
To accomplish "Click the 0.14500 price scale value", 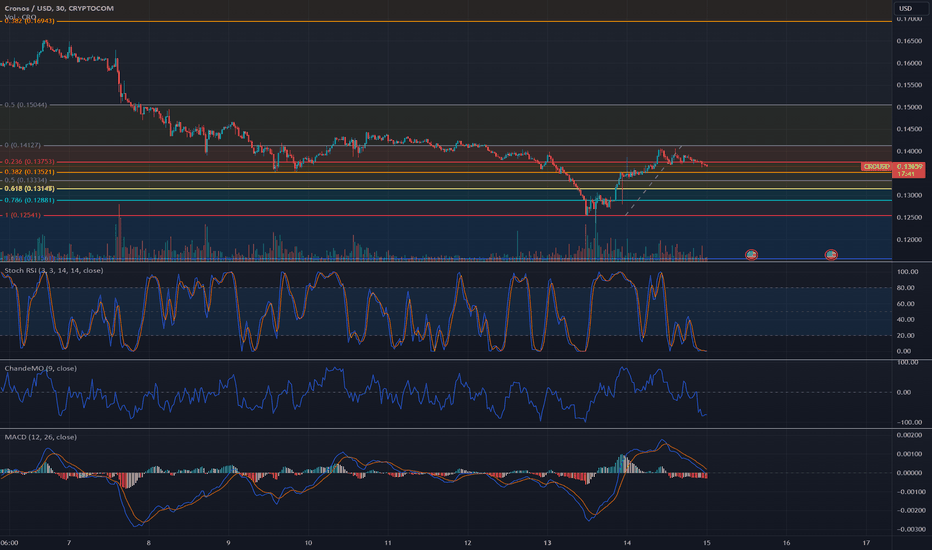I will (909, 129).
